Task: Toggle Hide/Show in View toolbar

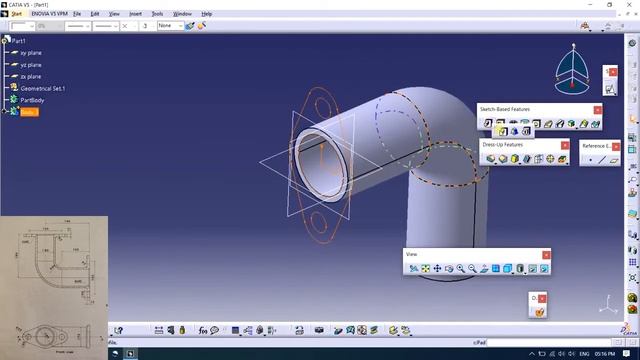Action: coord(532,269)
